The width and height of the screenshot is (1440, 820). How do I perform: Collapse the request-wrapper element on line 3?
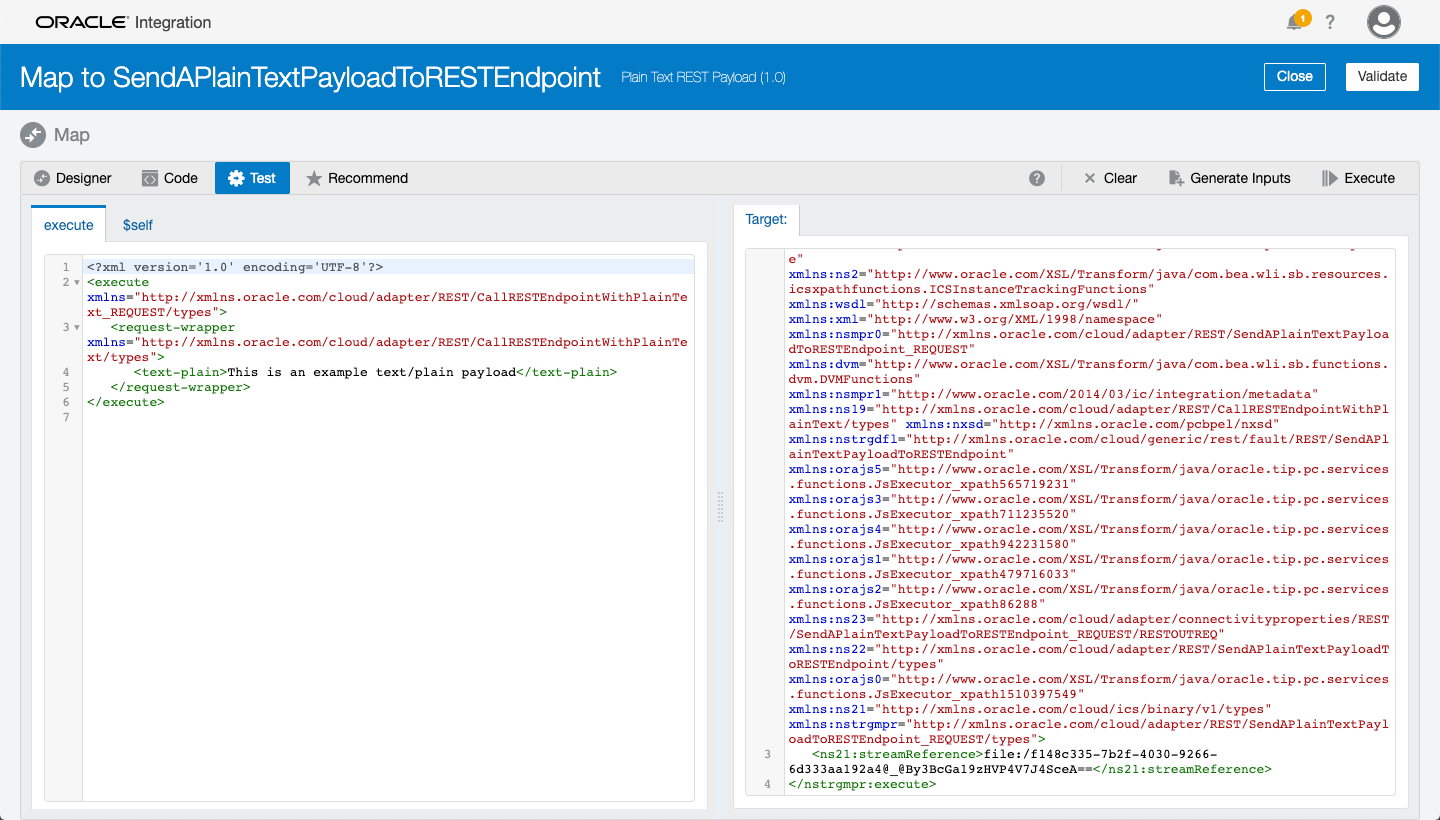(x=77, y=328)
